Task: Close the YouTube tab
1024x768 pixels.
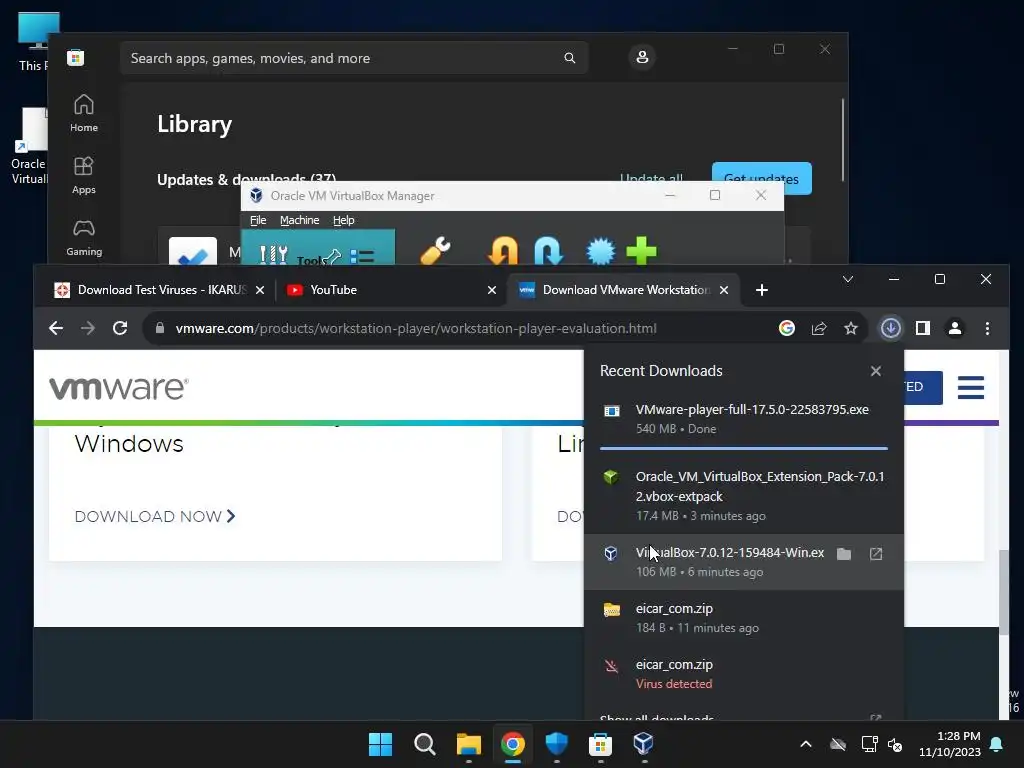Action: tap(492, 290)
